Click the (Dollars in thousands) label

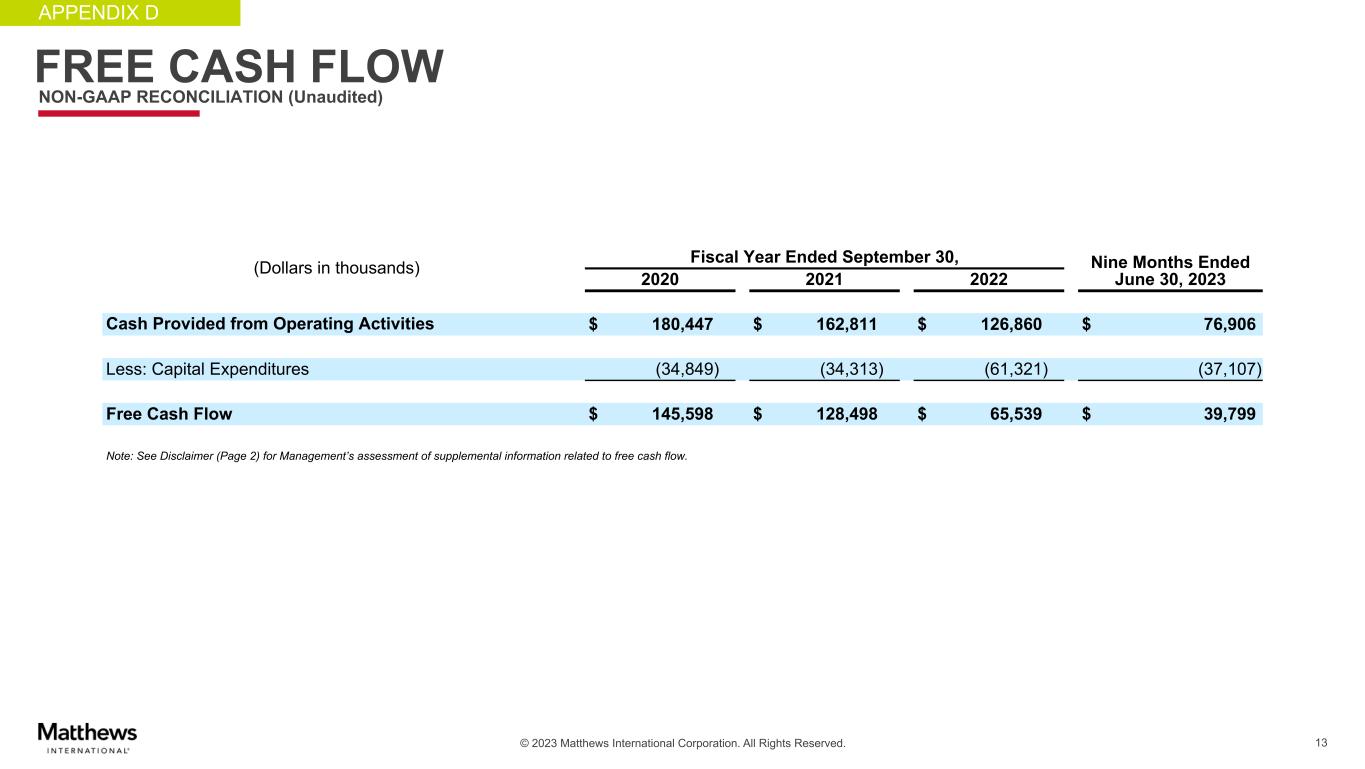336,267
